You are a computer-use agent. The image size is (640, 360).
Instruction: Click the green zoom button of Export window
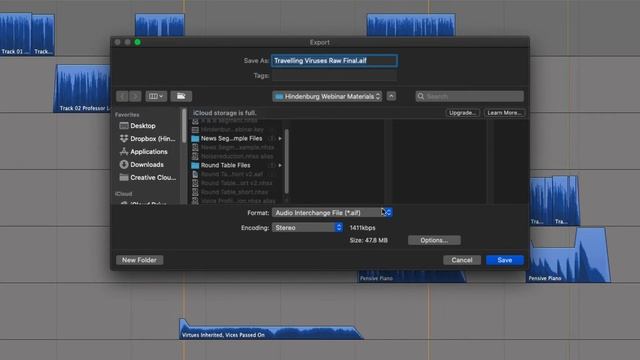pyautogui.click(x=138, y=42)
